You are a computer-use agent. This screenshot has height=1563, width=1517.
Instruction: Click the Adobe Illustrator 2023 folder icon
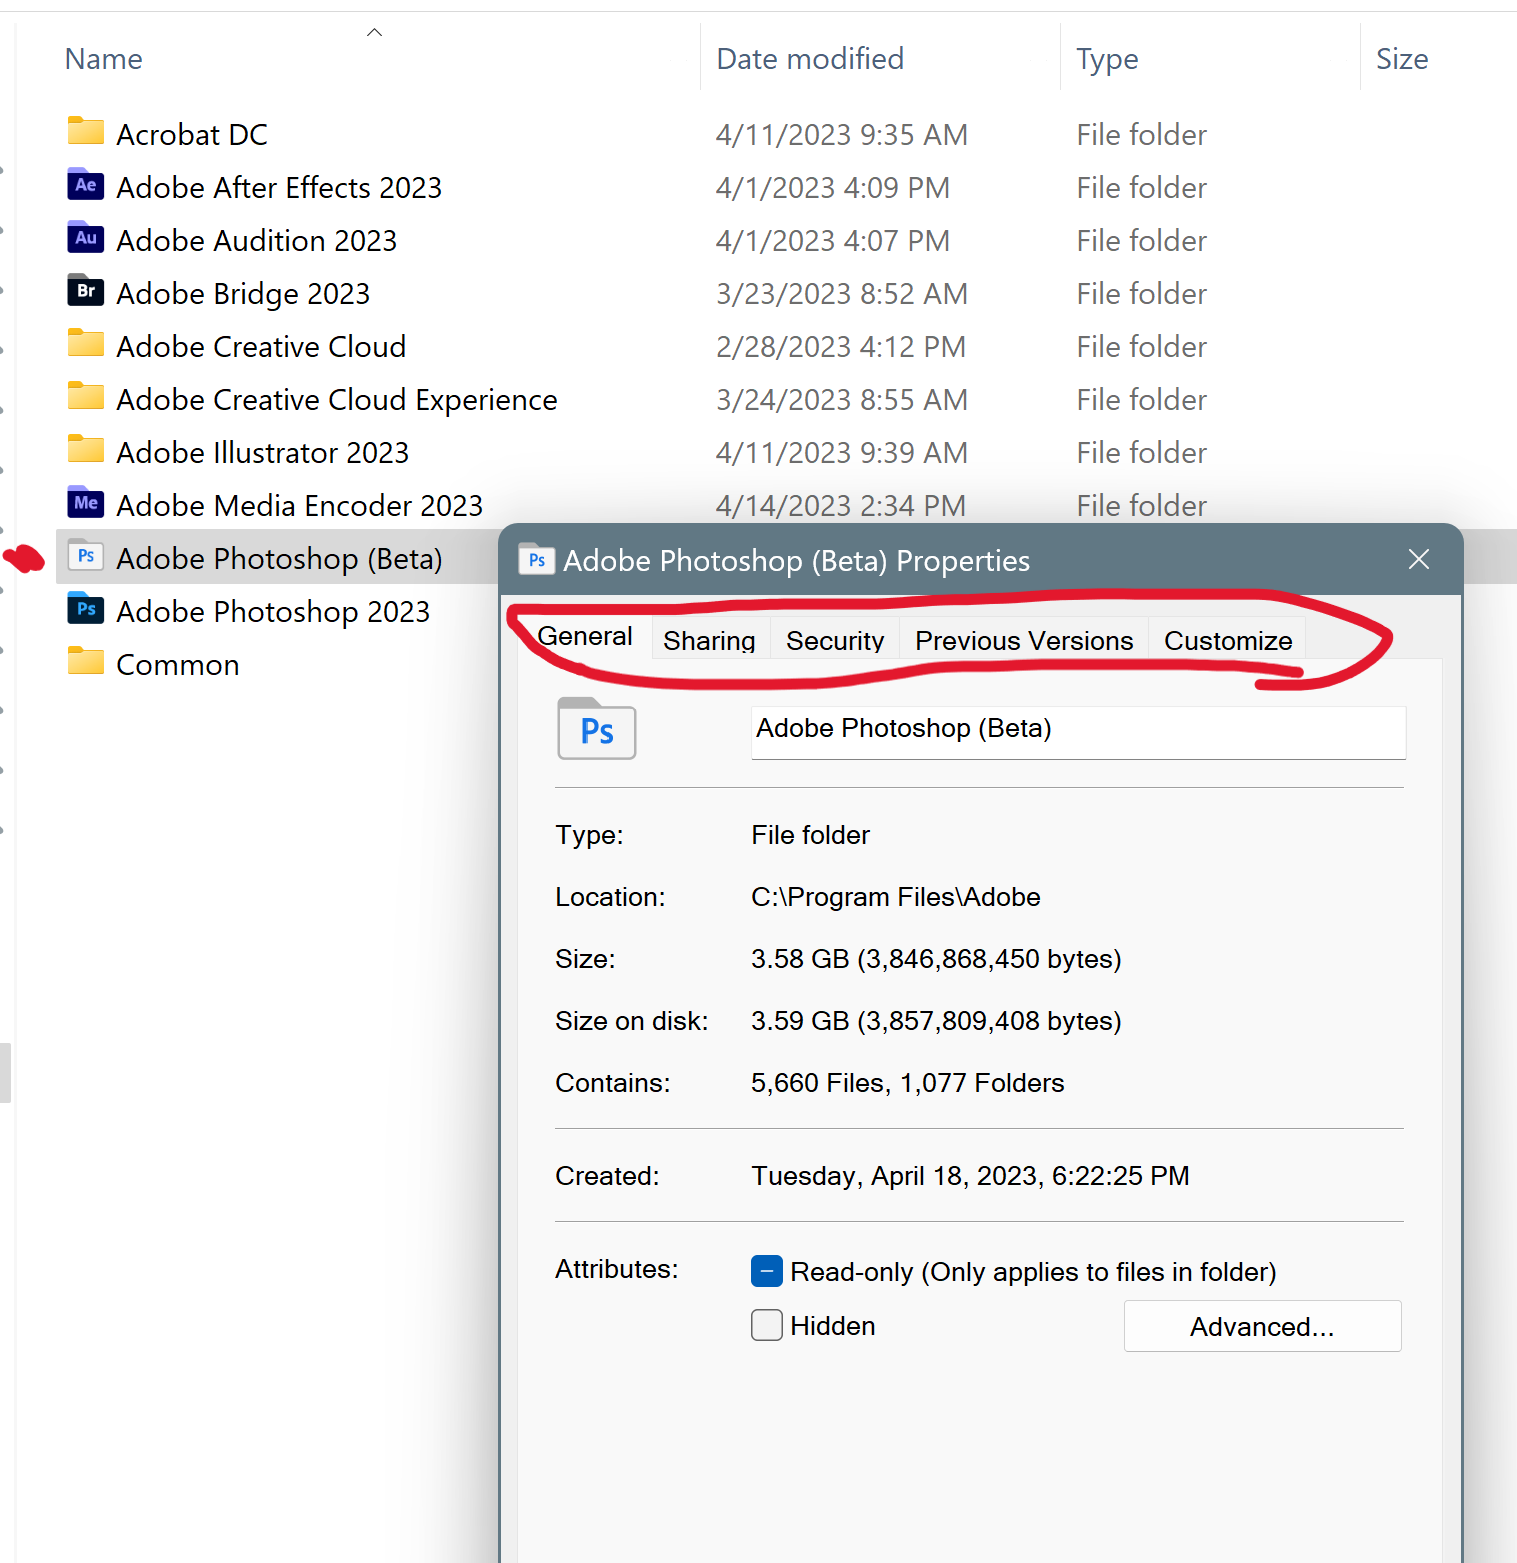tap(86, 450)
